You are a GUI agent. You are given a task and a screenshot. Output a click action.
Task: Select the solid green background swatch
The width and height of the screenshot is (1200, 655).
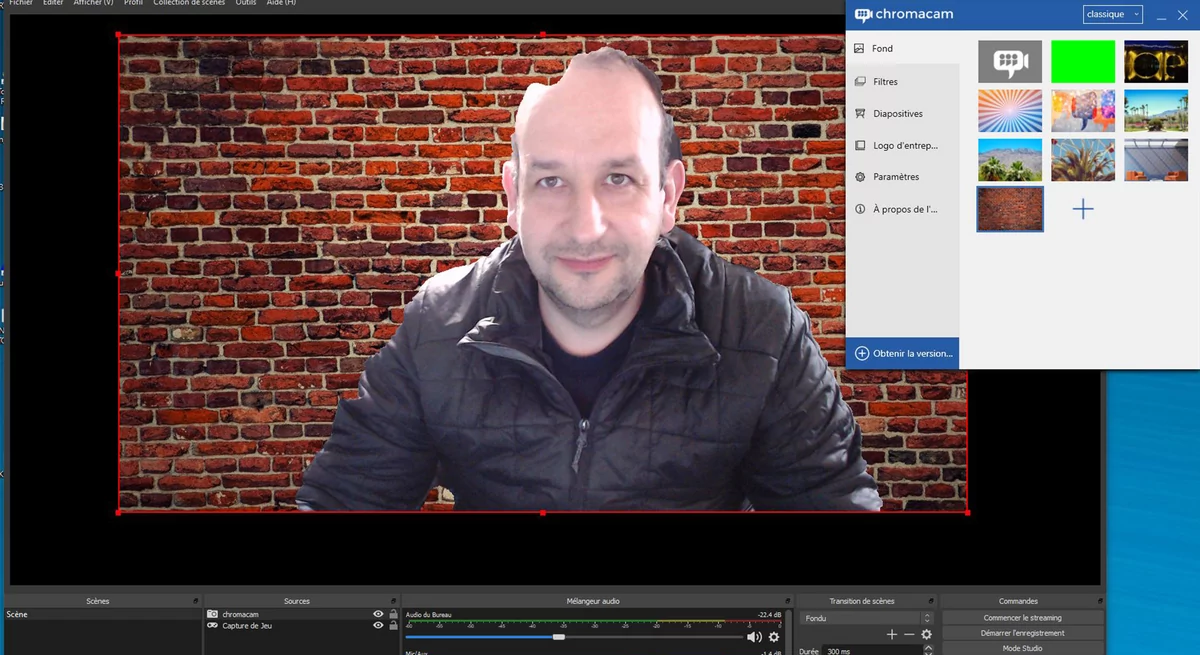pos(1083,62)
